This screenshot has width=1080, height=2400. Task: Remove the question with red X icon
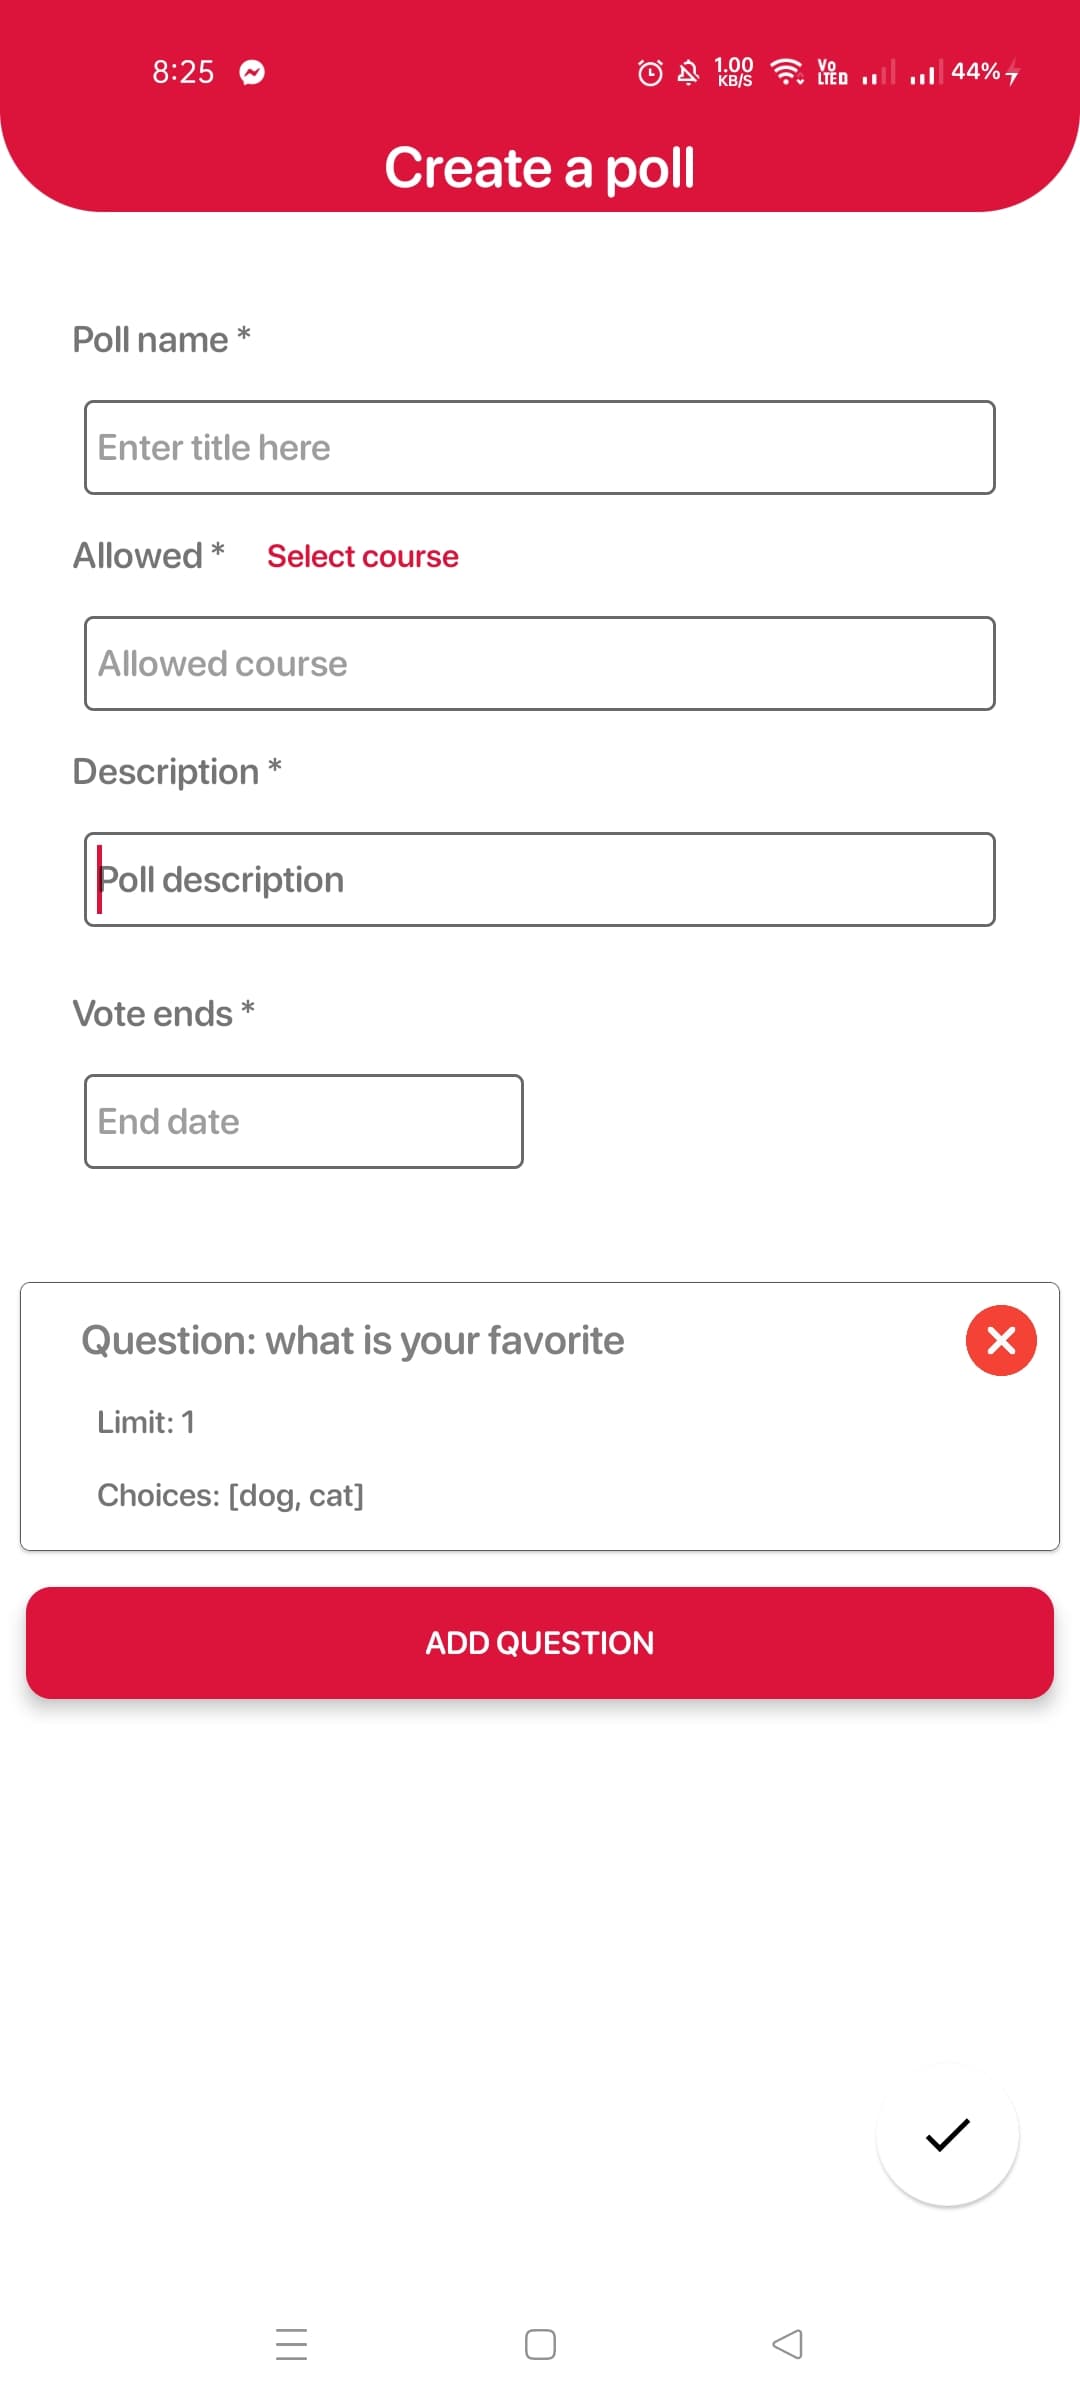tap(1001, 1340)
